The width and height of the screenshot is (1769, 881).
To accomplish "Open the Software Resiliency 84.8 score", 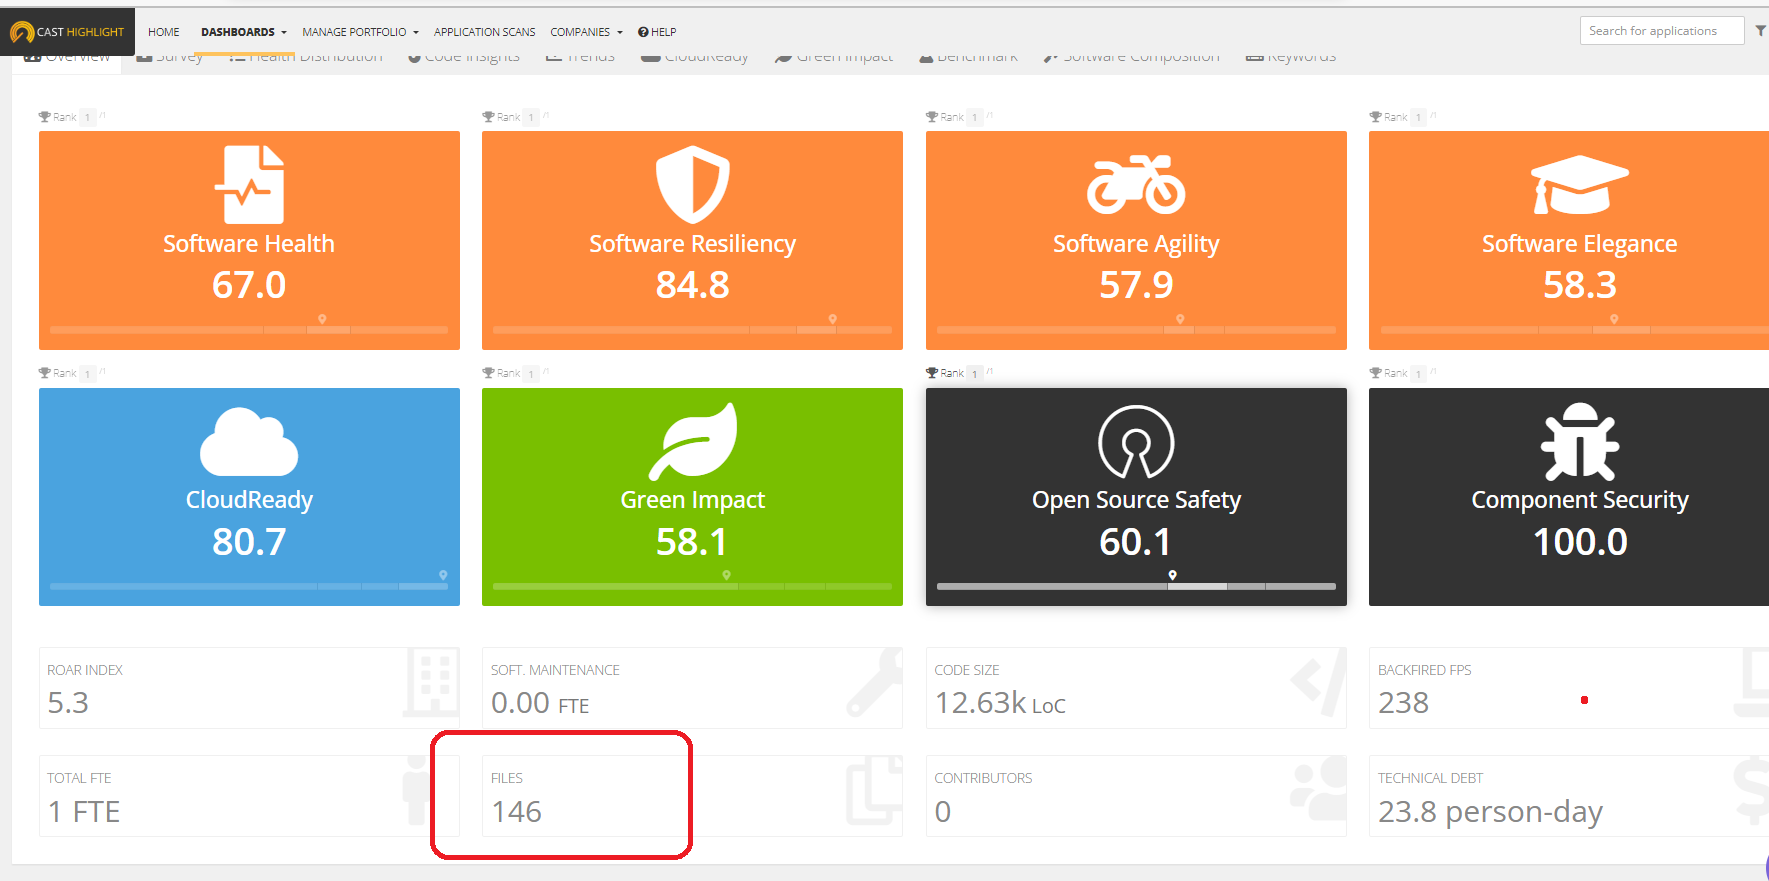I will click(x=692, y=285).
